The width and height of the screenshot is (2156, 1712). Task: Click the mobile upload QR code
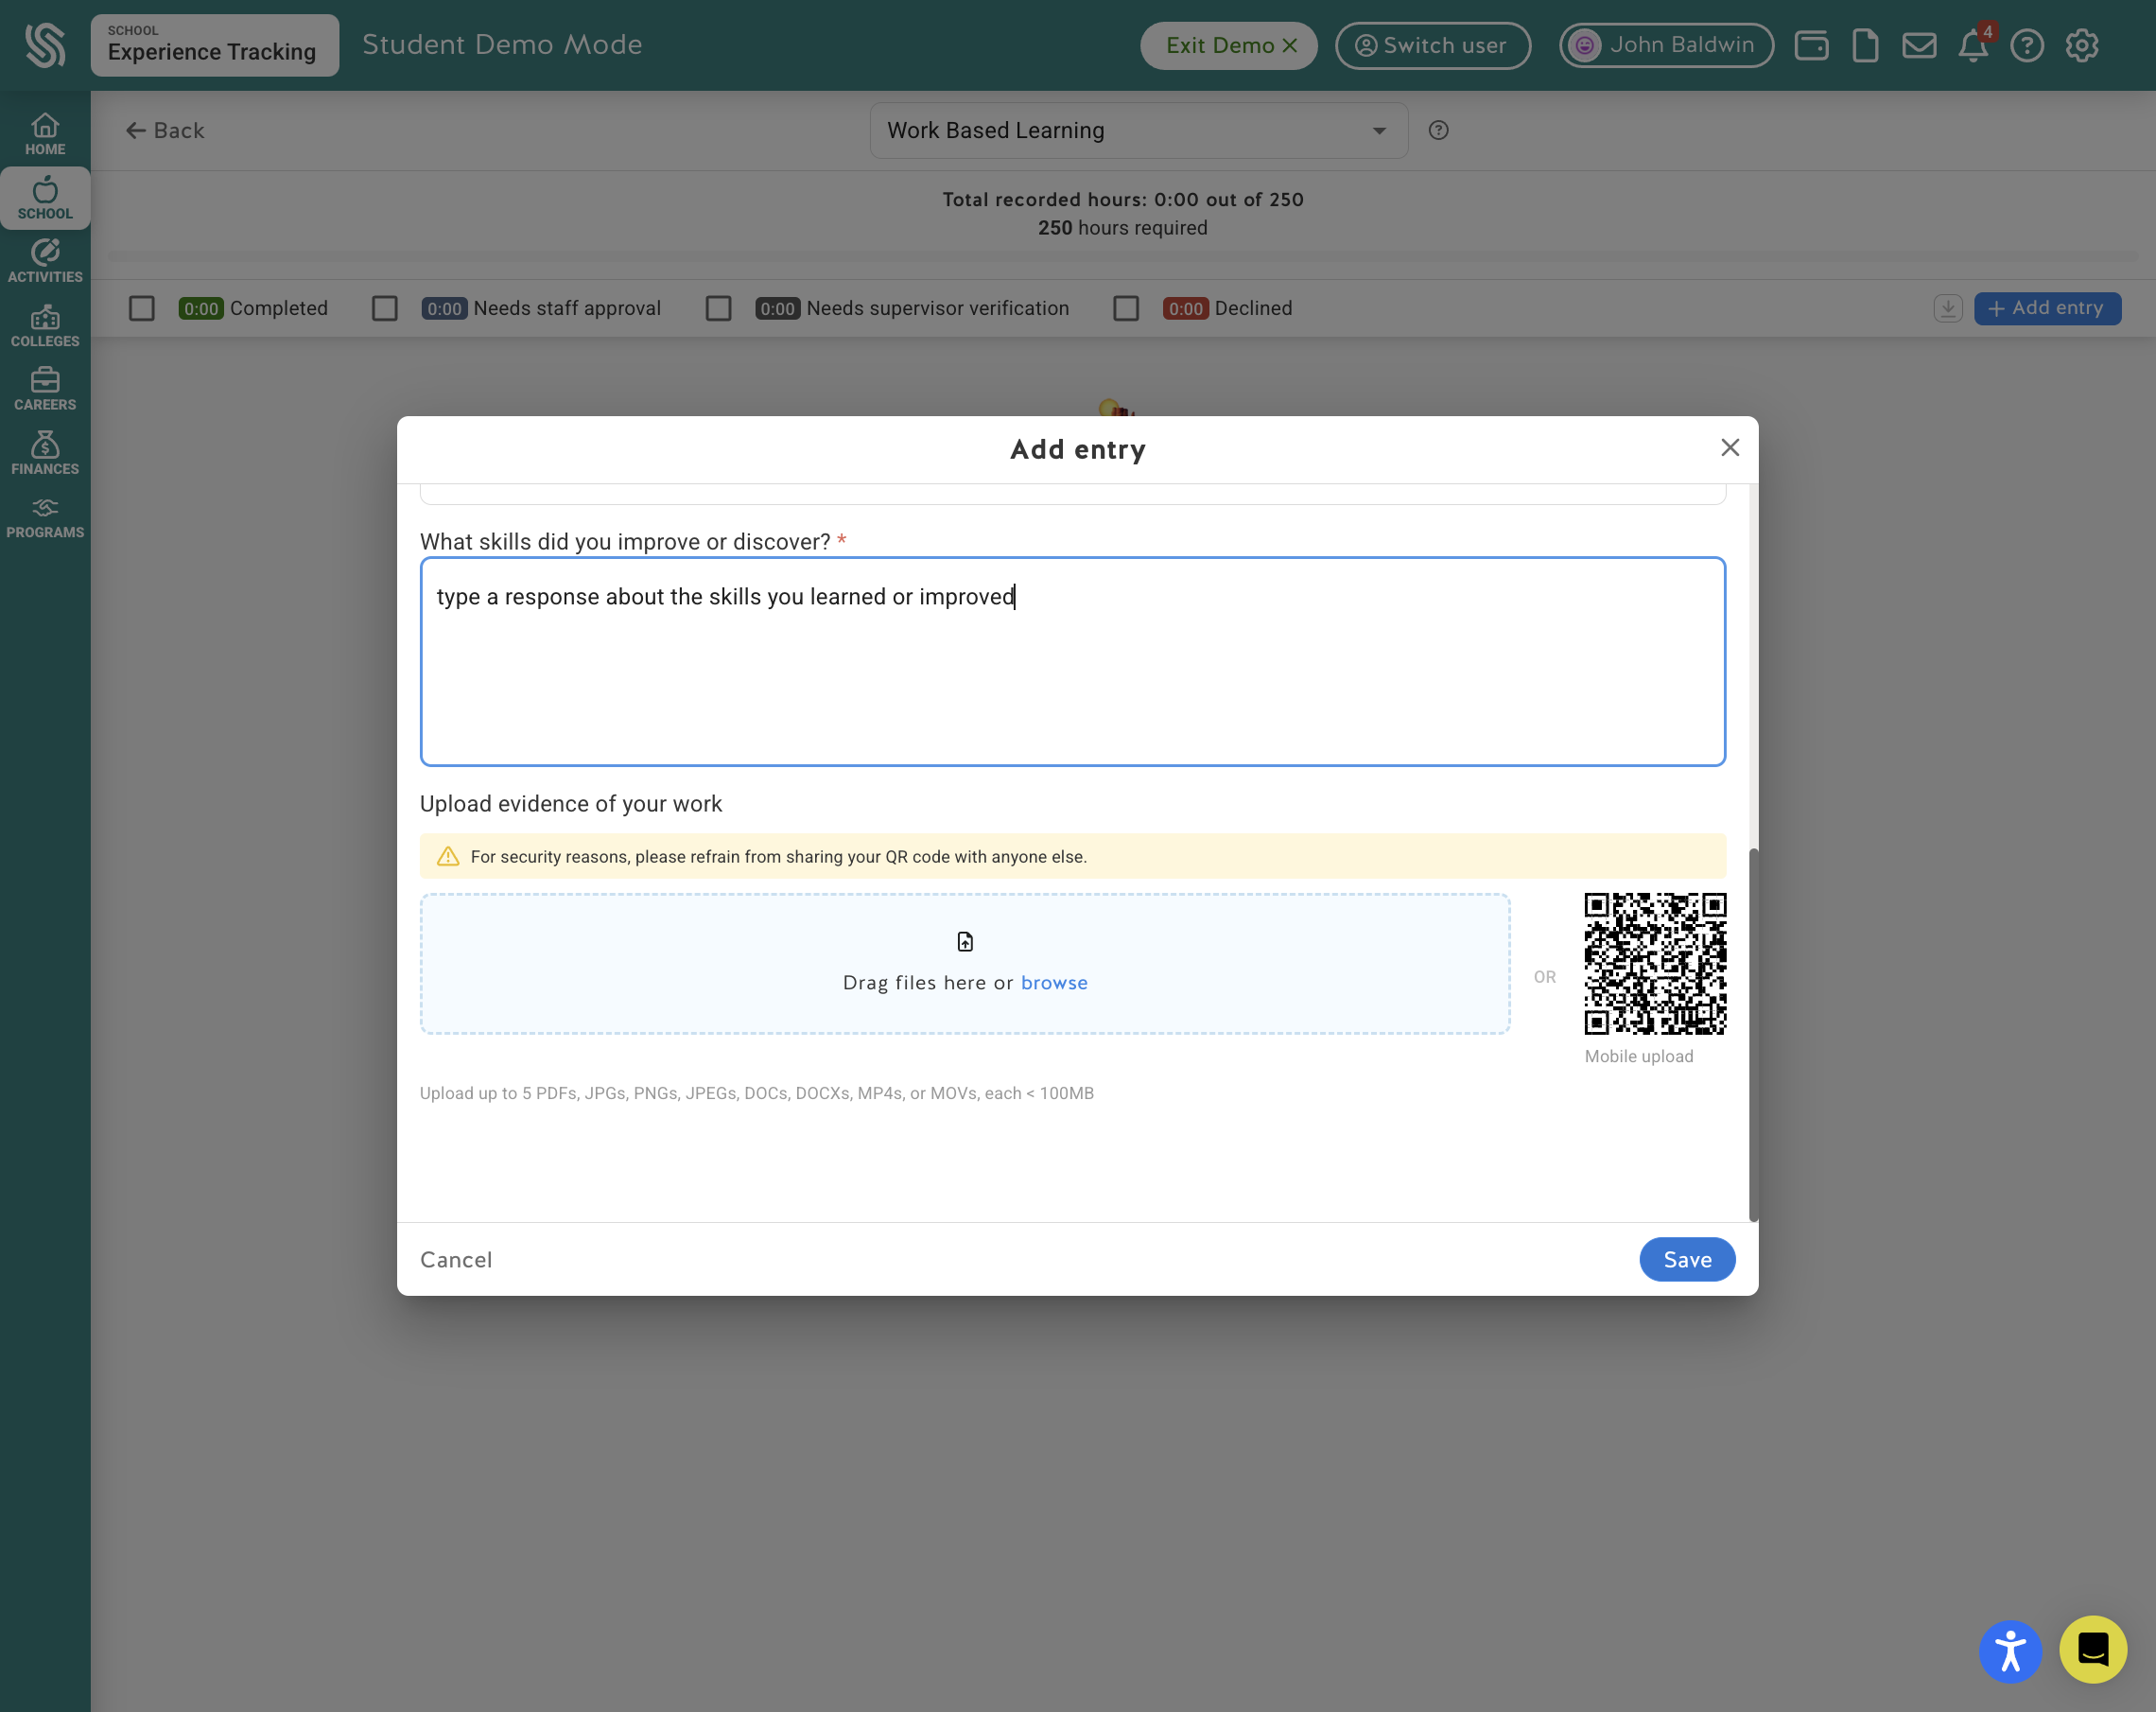pos(1654,963)
